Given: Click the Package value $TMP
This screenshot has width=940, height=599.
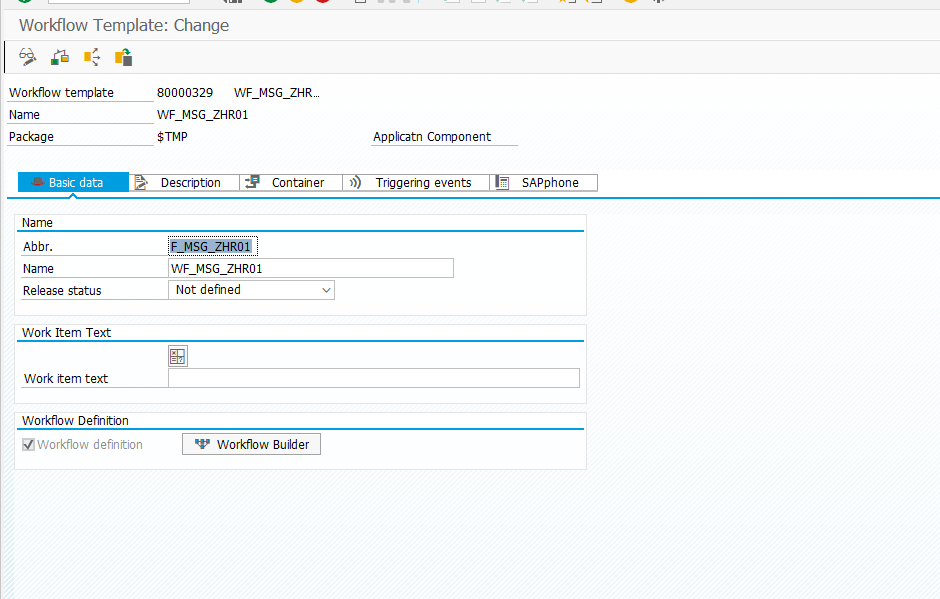Looking at the screenshot, I should (x=172, y=137).
